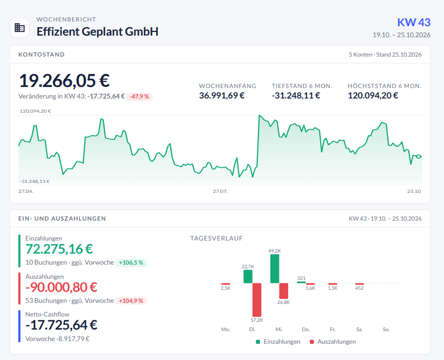The width and height of the screenshot is (444, 360).
Task: Click the Wochenanfang value 36.991,69 €
Action: (x=222, y=96)
